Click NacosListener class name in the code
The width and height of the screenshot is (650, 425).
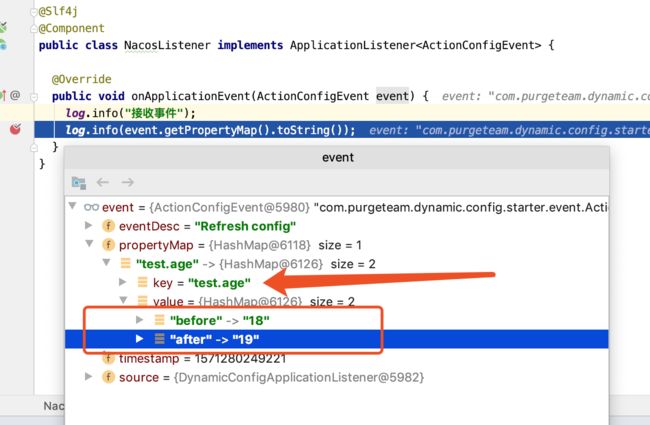coord(167,45)
